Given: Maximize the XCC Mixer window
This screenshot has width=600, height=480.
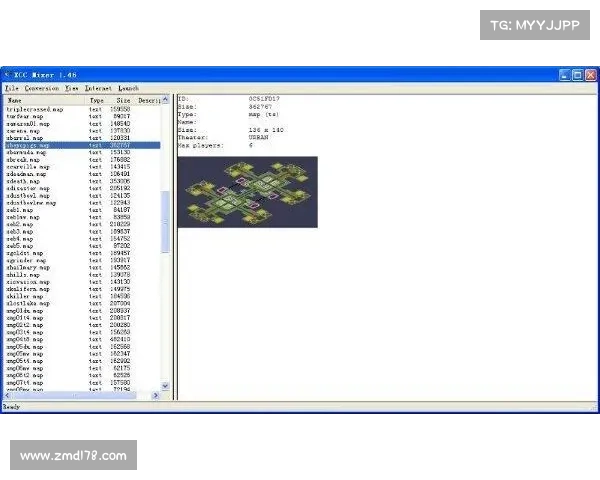Looking at the screenshot, I should pyautogui.click(x=578, y=75).
